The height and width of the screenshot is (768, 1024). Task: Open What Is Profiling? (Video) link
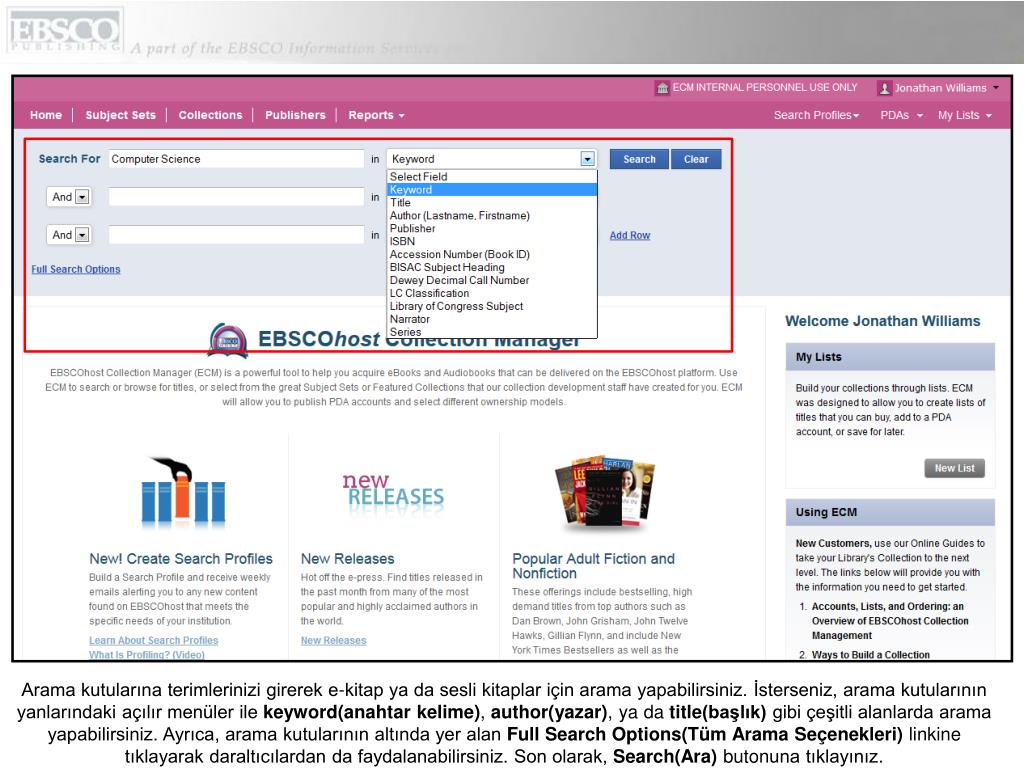pyautogui.click(x=147, y=654)
